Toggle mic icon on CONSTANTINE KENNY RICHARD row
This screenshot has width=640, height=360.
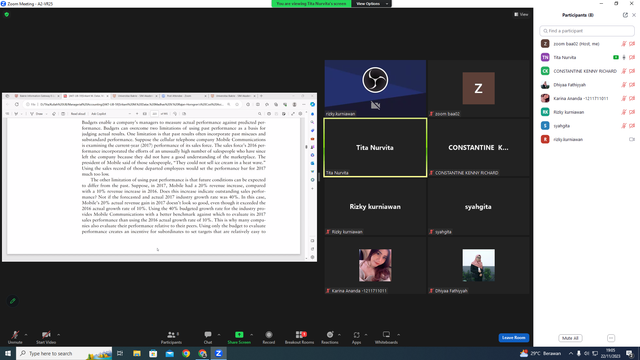(624, 71)
